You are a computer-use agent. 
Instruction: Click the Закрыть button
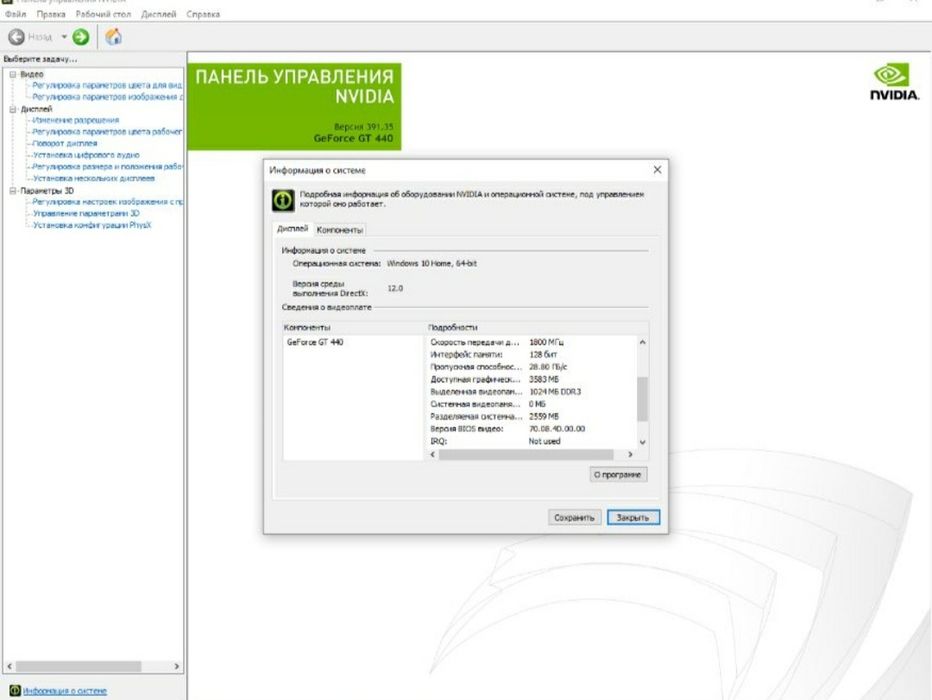coord(633,518)
